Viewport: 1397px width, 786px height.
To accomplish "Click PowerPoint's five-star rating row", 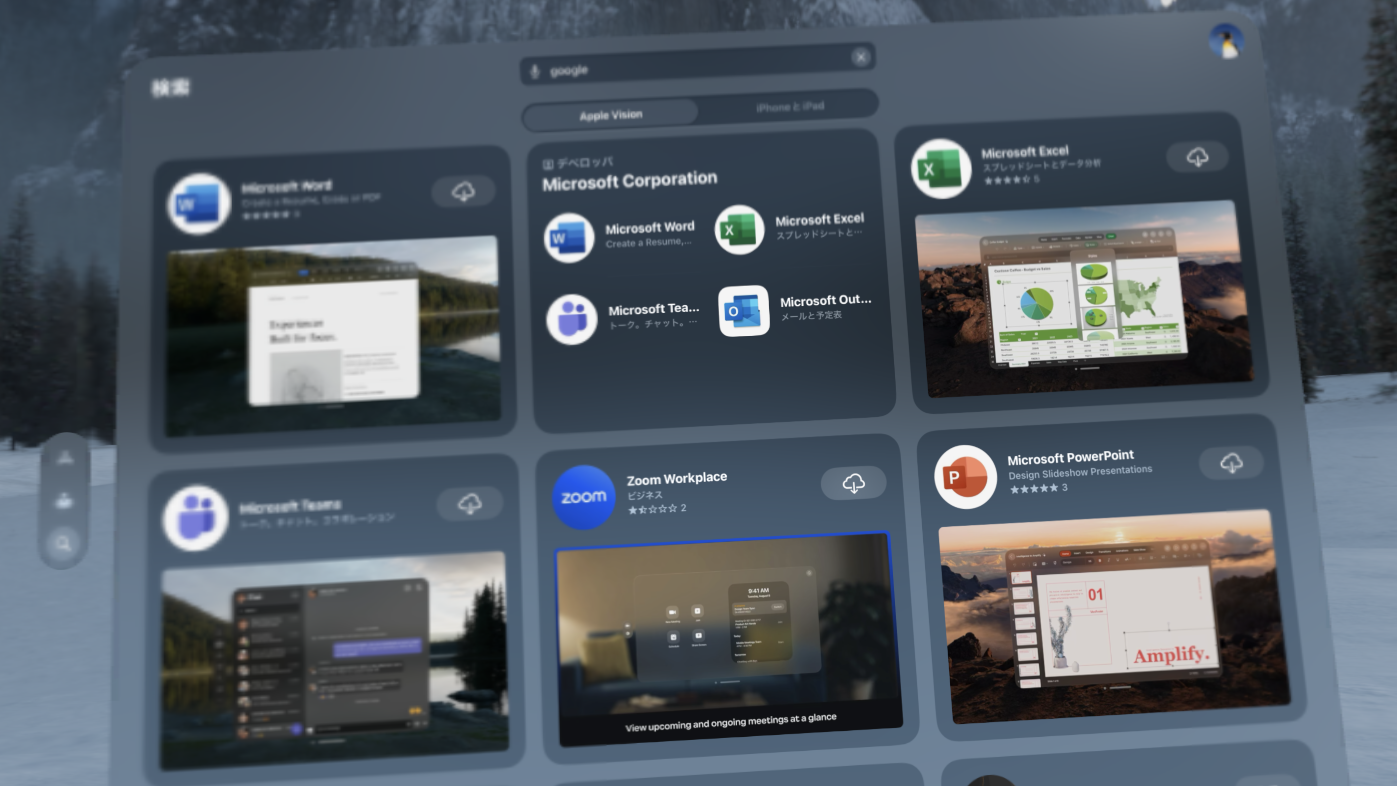I will pos(1038,489).
